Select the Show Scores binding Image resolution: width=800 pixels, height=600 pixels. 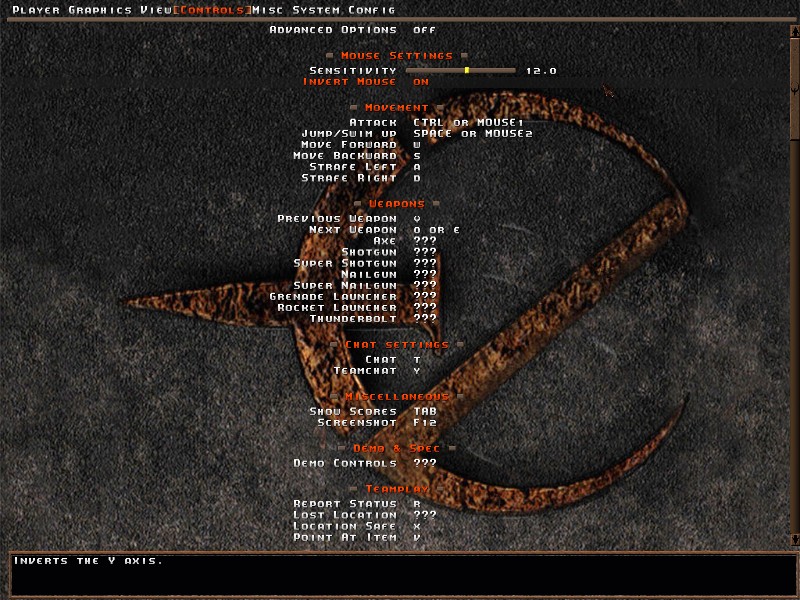tap(373, 412)
